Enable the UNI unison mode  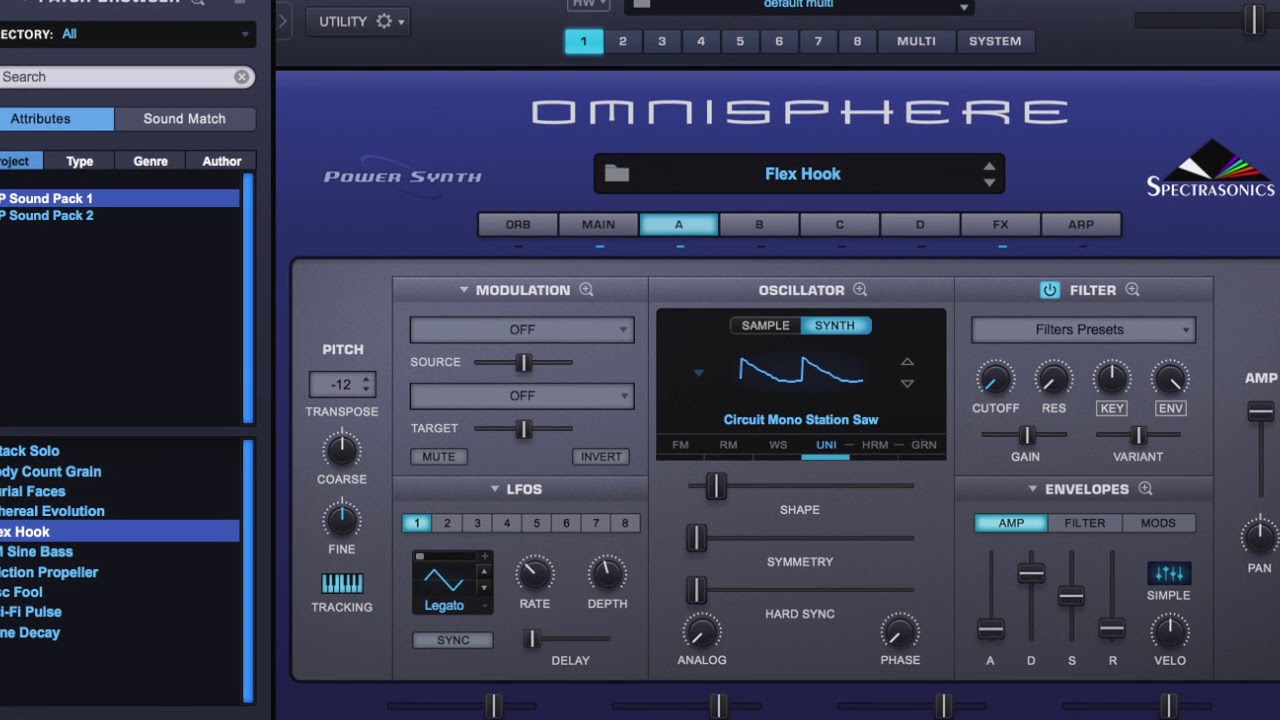tap(826, 445)
